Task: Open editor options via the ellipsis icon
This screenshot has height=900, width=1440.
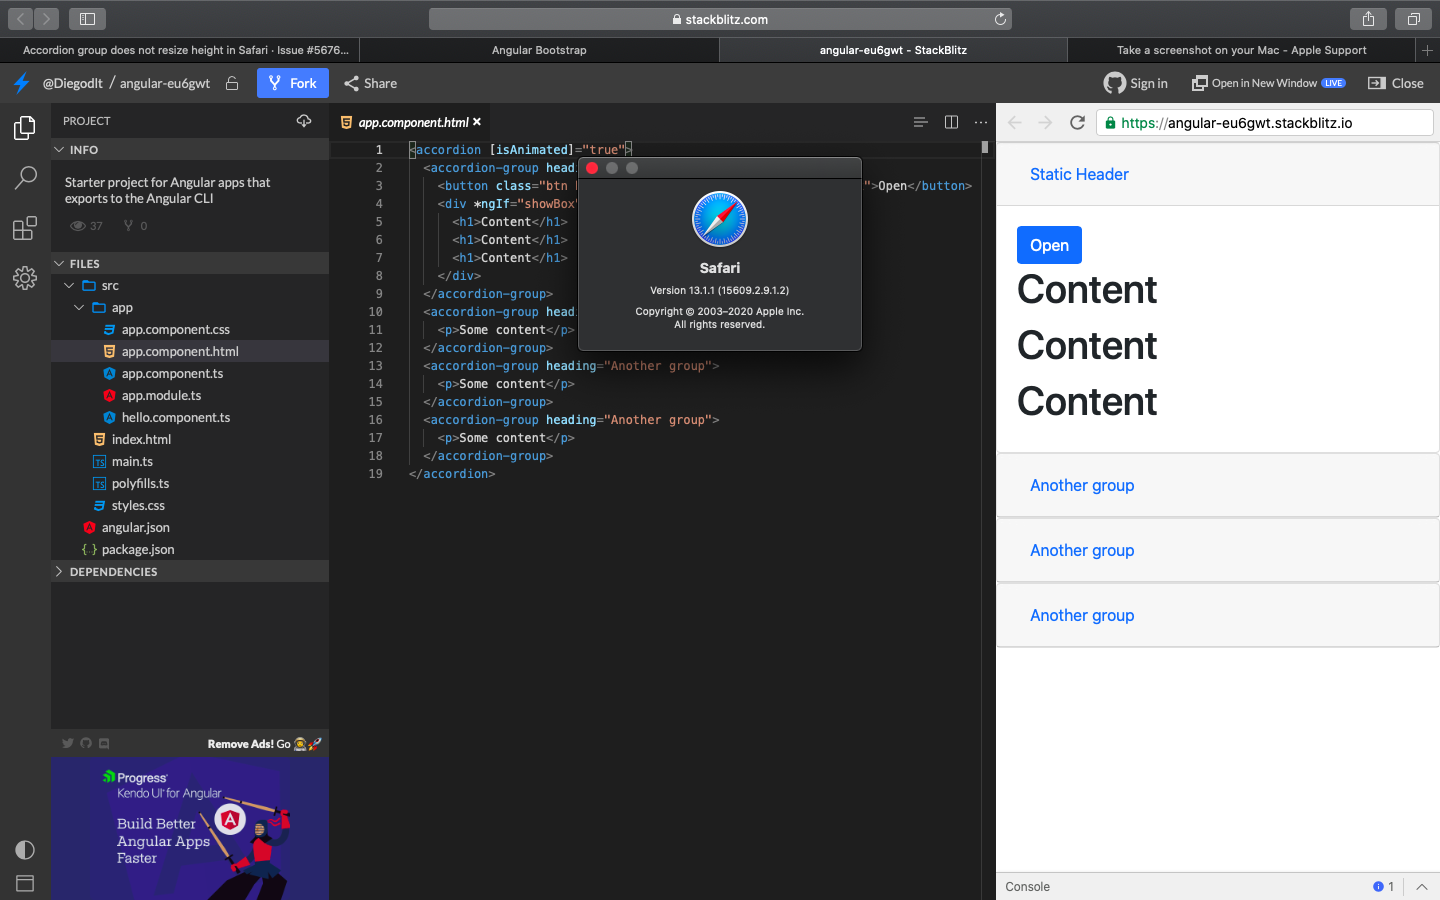Action: tap(980, 121)
